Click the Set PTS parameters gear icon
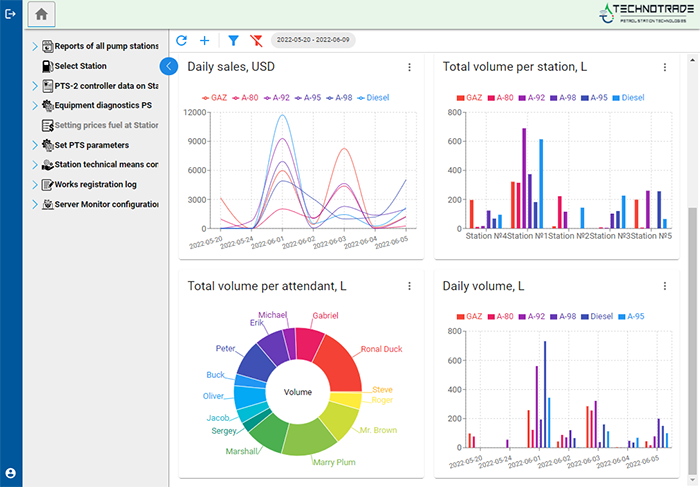 pyautogui.click(x=47, y=145)
